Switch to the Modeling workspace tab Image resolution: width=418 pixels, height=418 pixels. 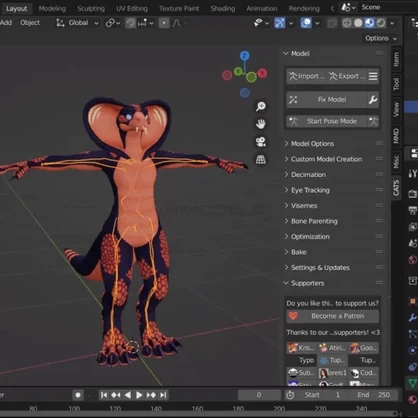(52, 9)
